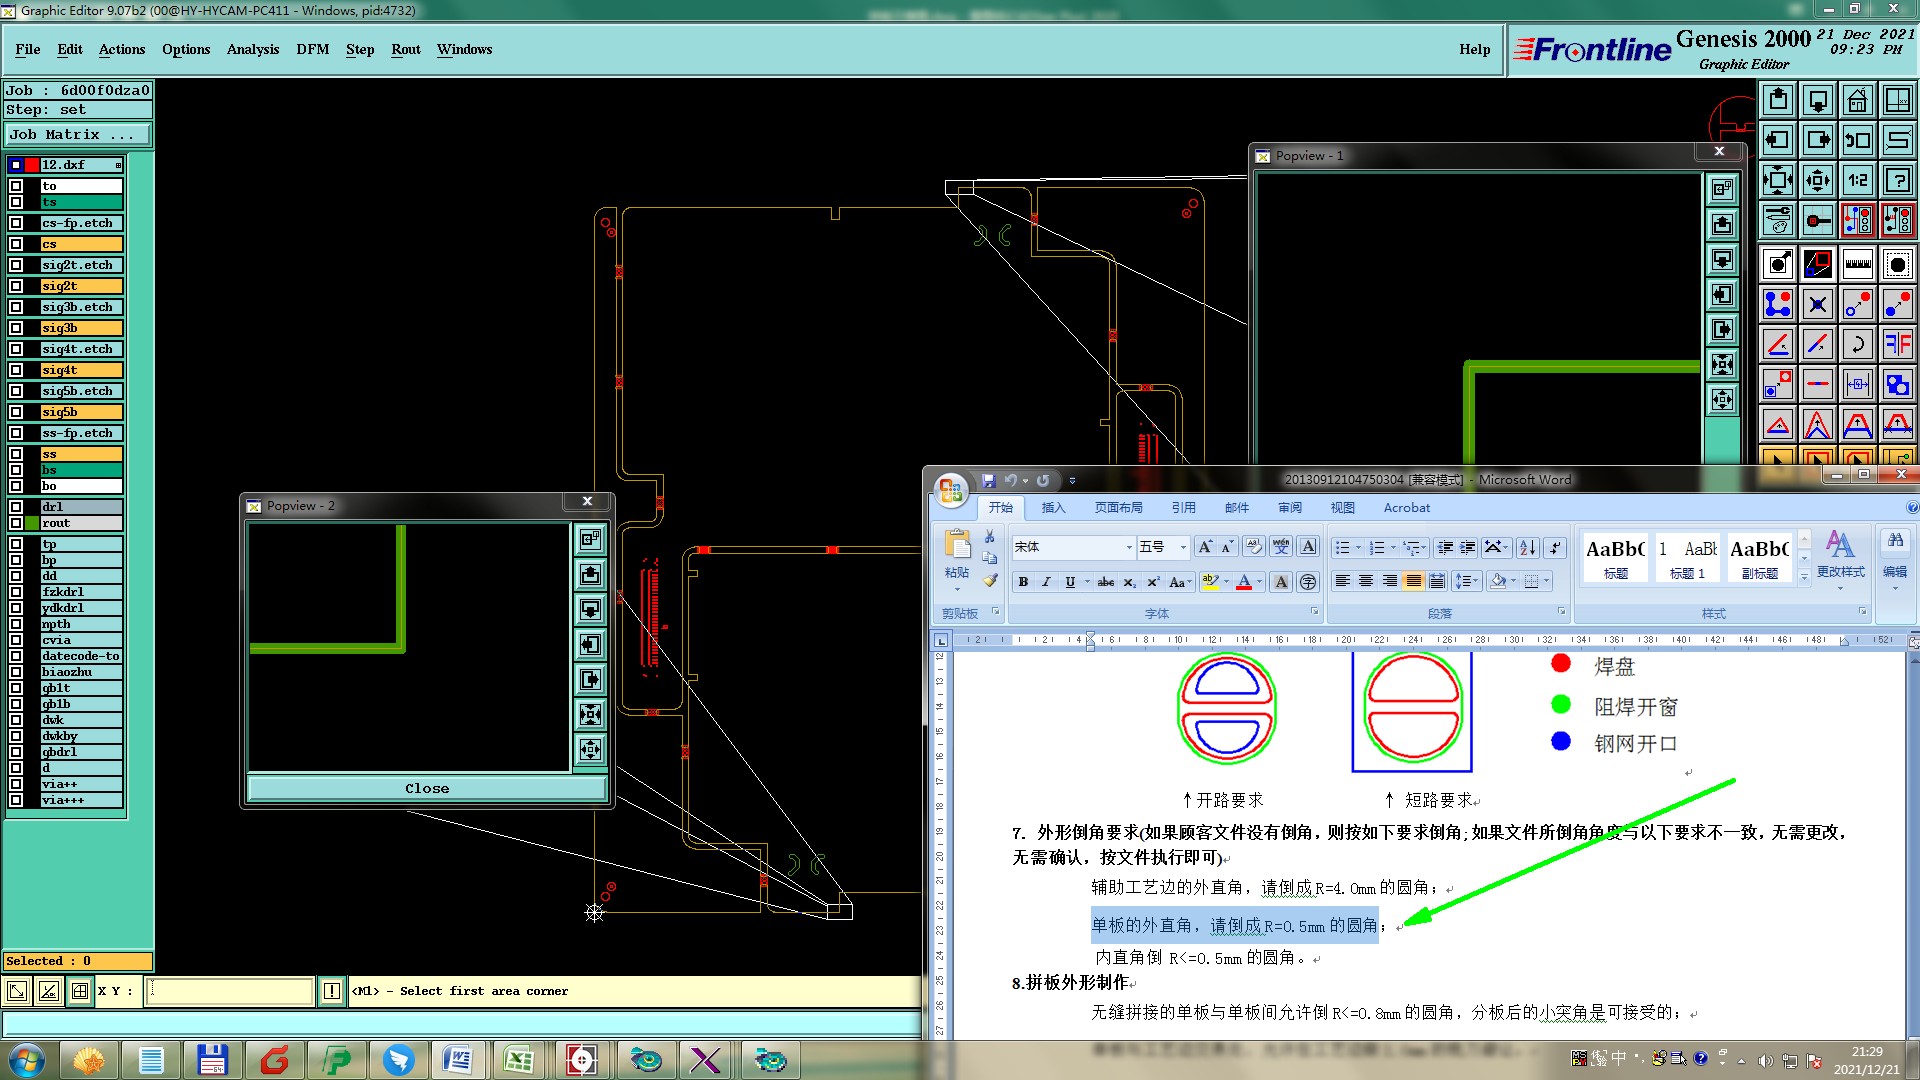The width and height of the screenshot is (1920, 1080).
Task: Click the text highlight color swatch
Action: coord(1210,582)
